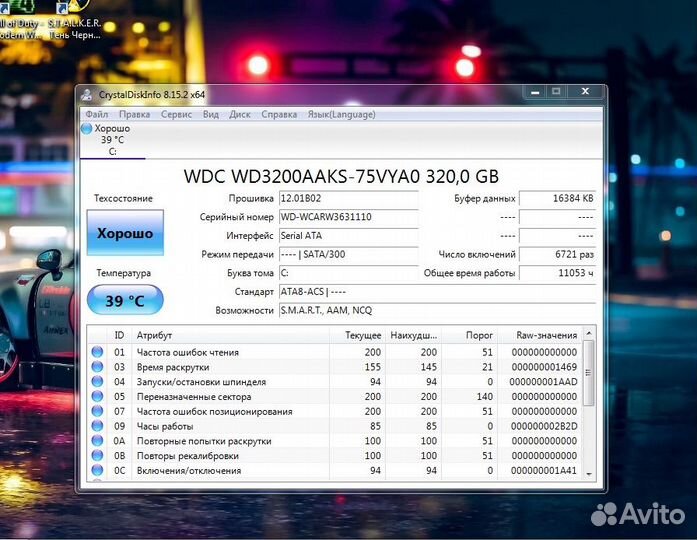Select the Время раскрутки attribute row
The image size is (697, 540).
pos(335,367)
